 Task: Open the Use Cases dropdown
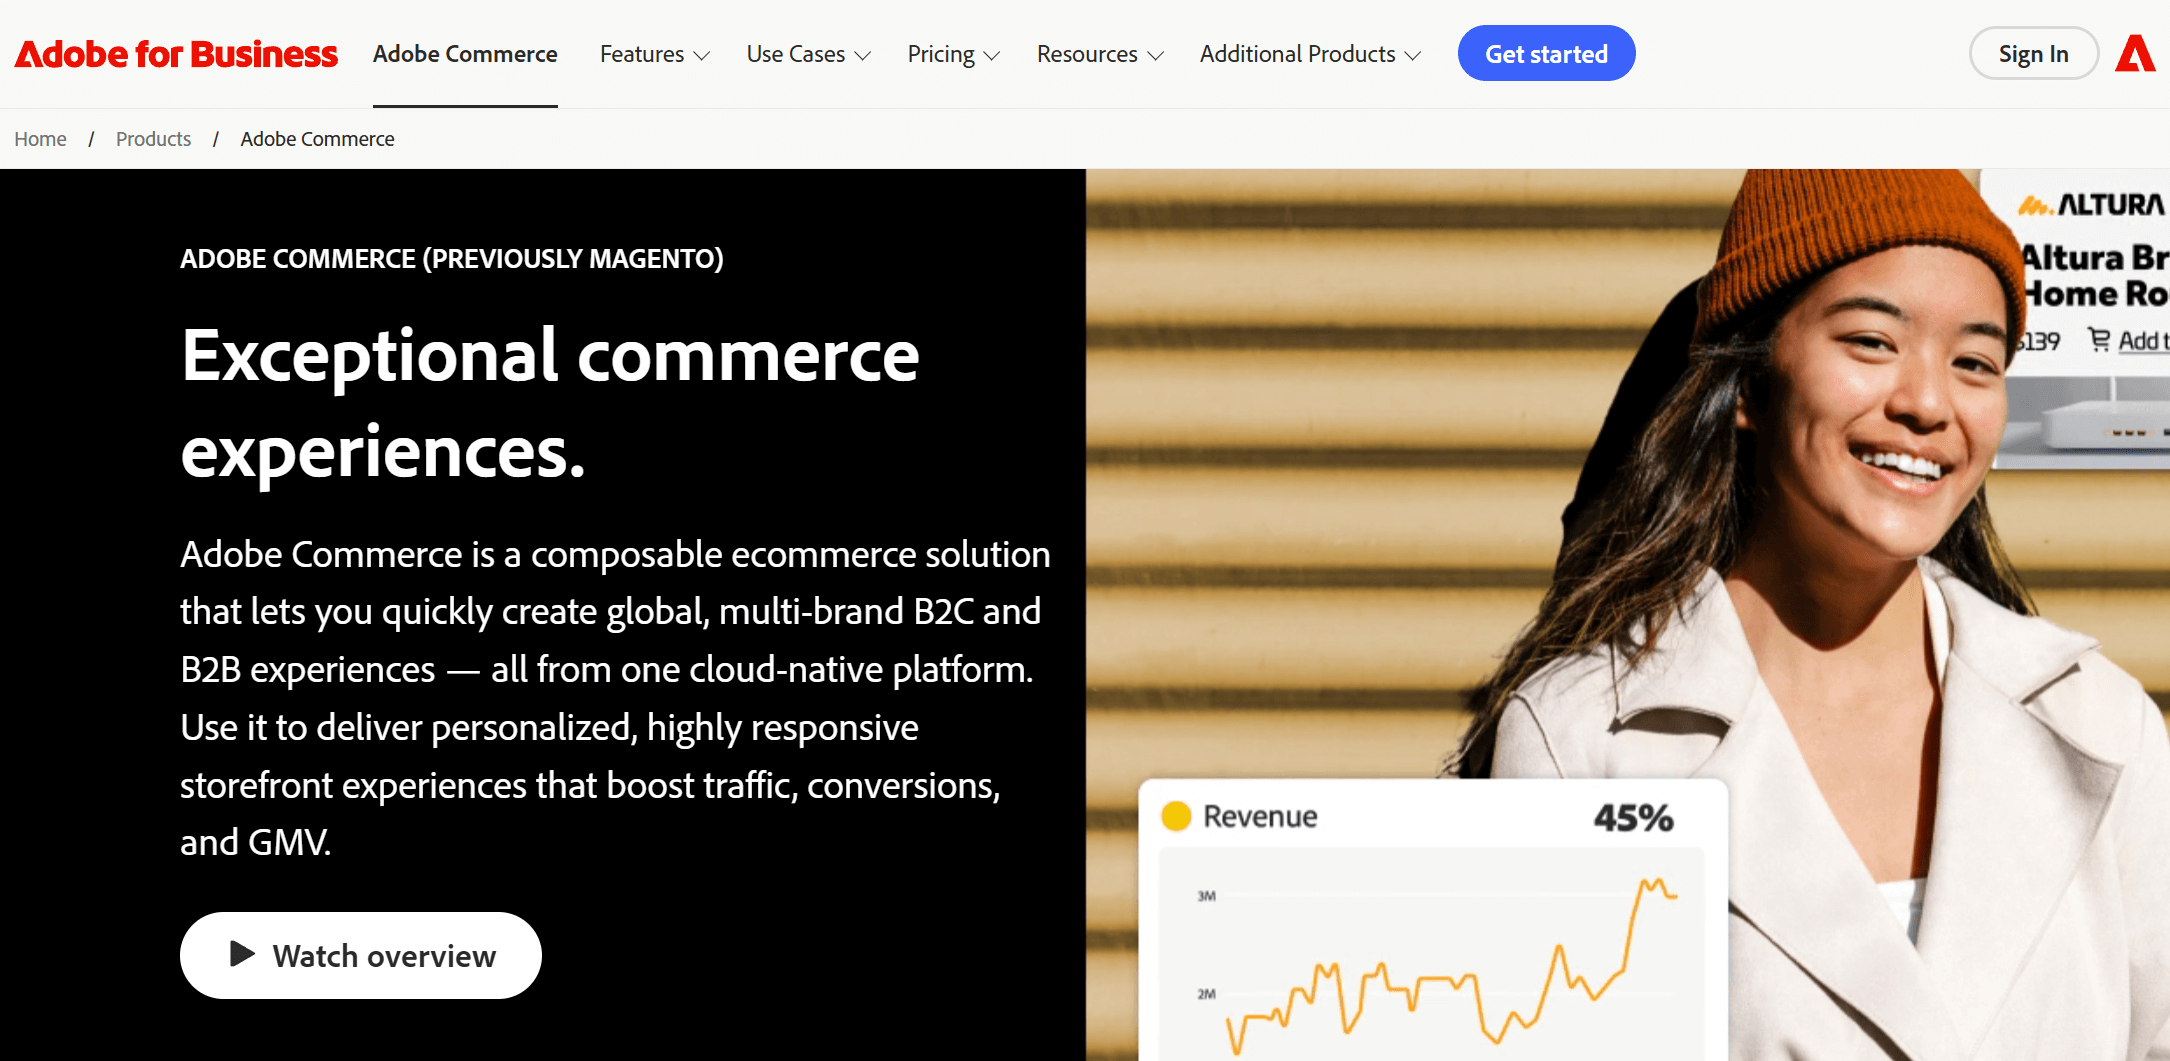point(808,54)
